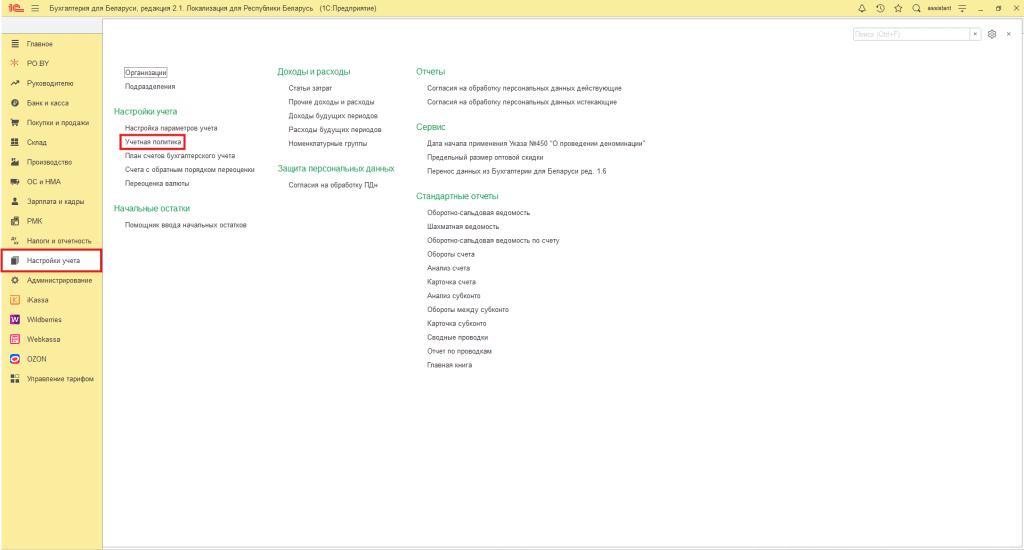Go to the Банк и касса section
This screenshot has height=550, width=1024.
(x=47, y=103)
